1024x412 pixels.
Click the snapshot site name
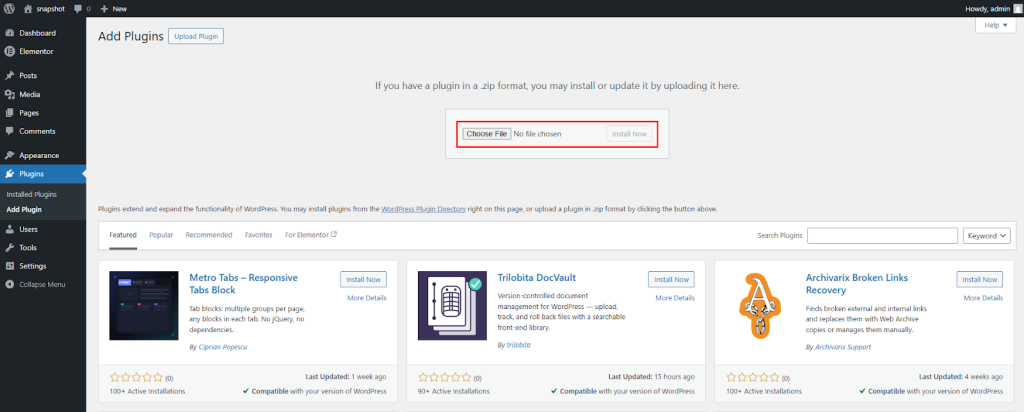click(x=50, y=9)
